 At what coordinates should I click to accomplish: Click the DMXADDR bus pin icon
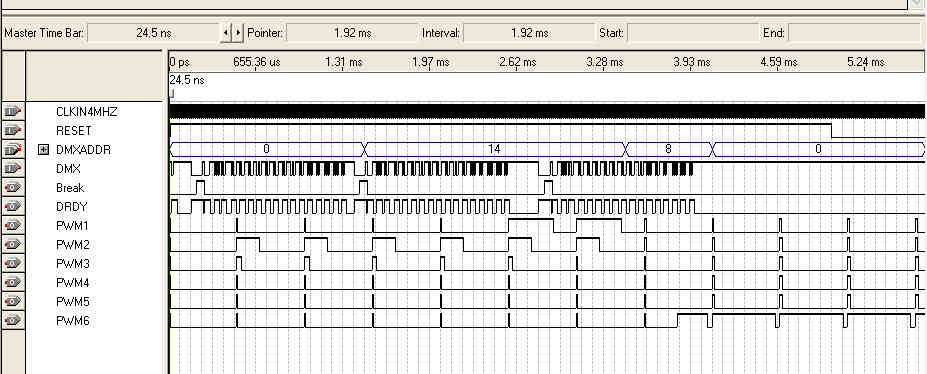(13, 149)
